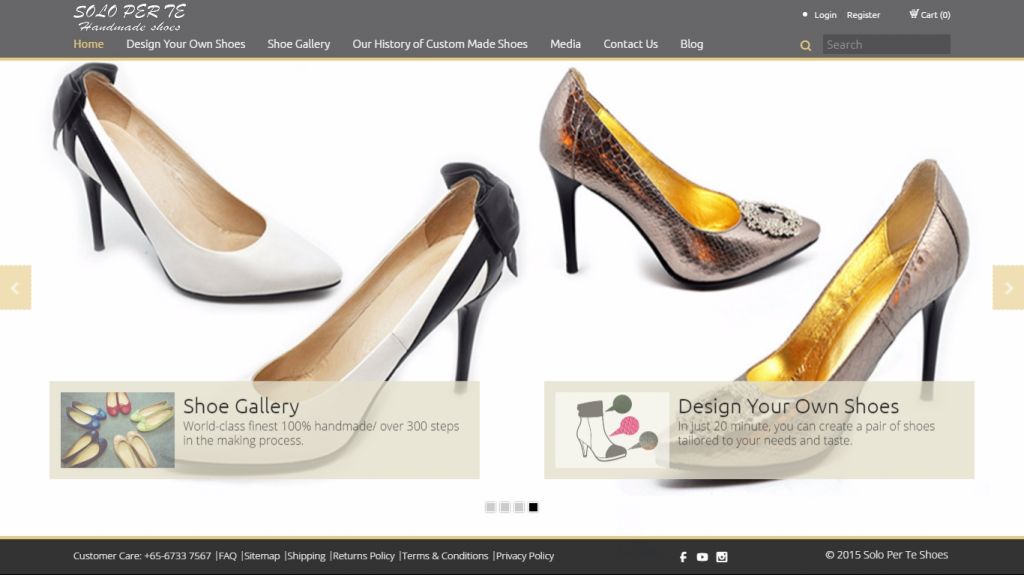
Task: Go to the Contact Us page
Action: pos(630,44)
